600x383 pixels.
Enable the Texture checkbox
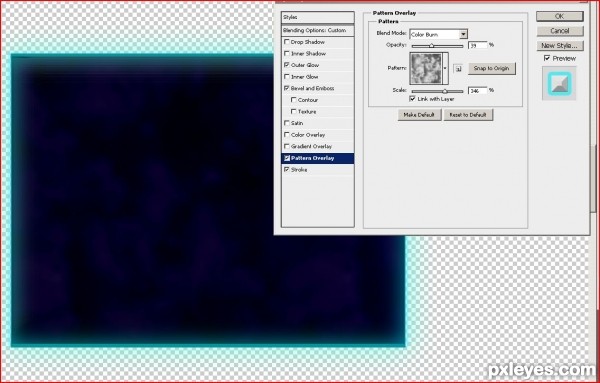[293, 111]
